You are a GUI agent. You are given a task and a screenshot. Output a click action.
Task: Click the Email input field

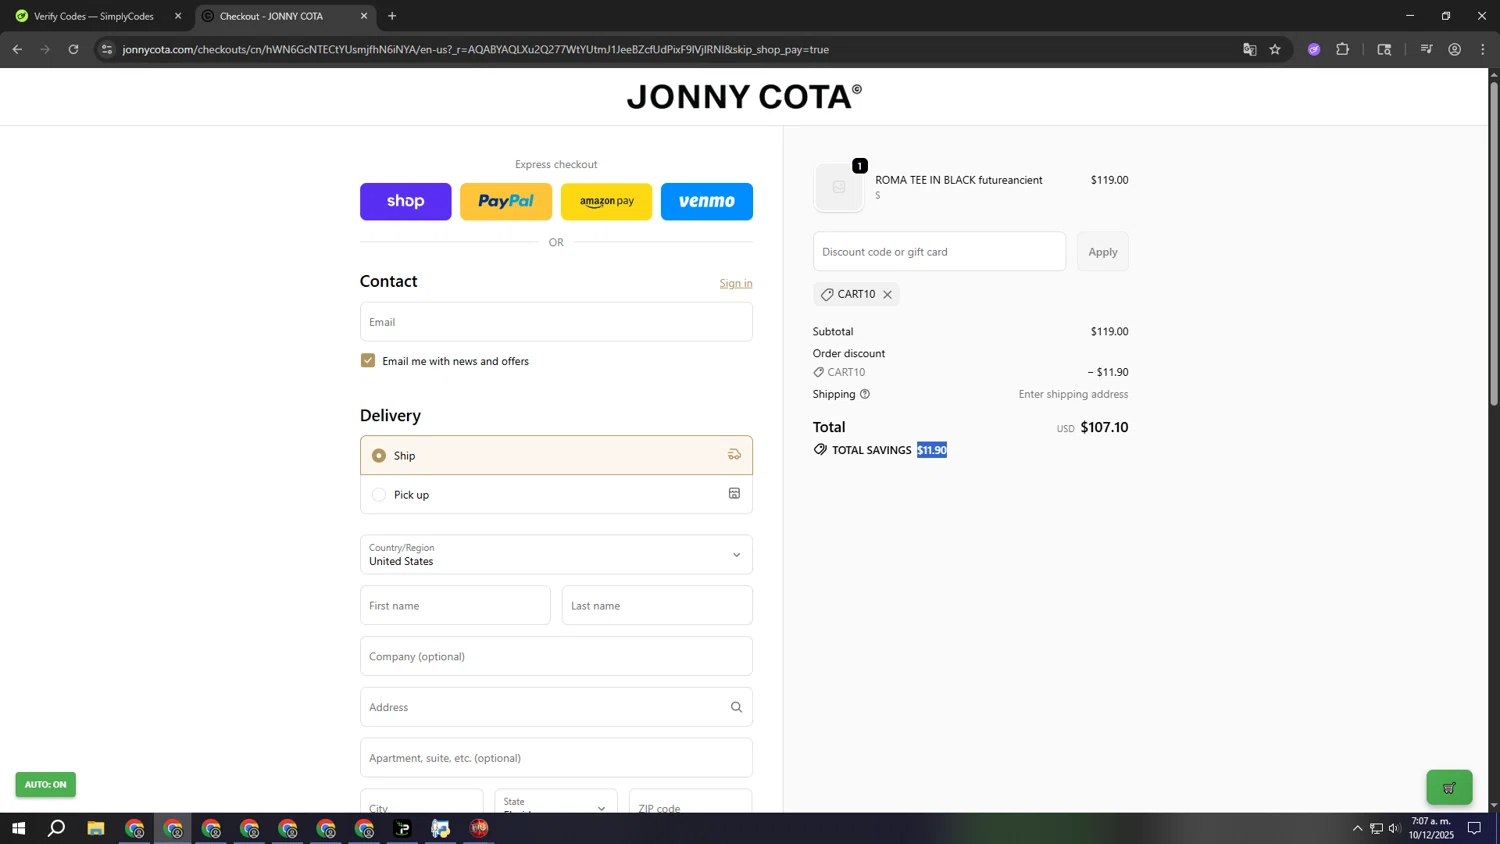point(556,322)
